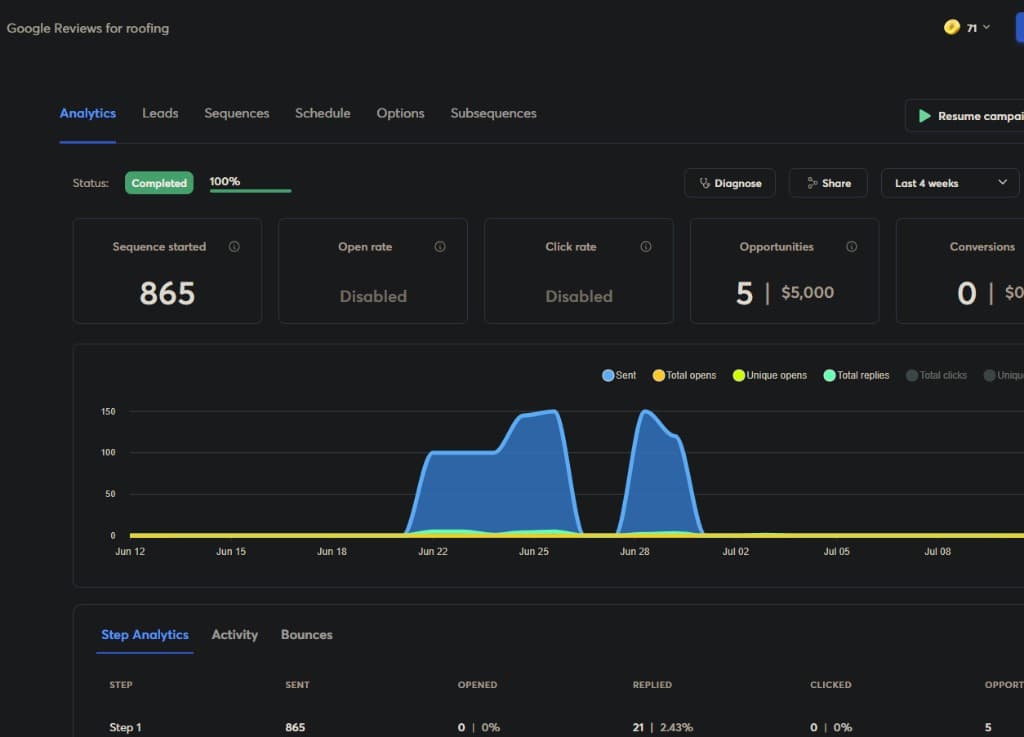This screenshot has width=1024, height=737.
Task: Open the Analytics tab
Action: (88, 114)
